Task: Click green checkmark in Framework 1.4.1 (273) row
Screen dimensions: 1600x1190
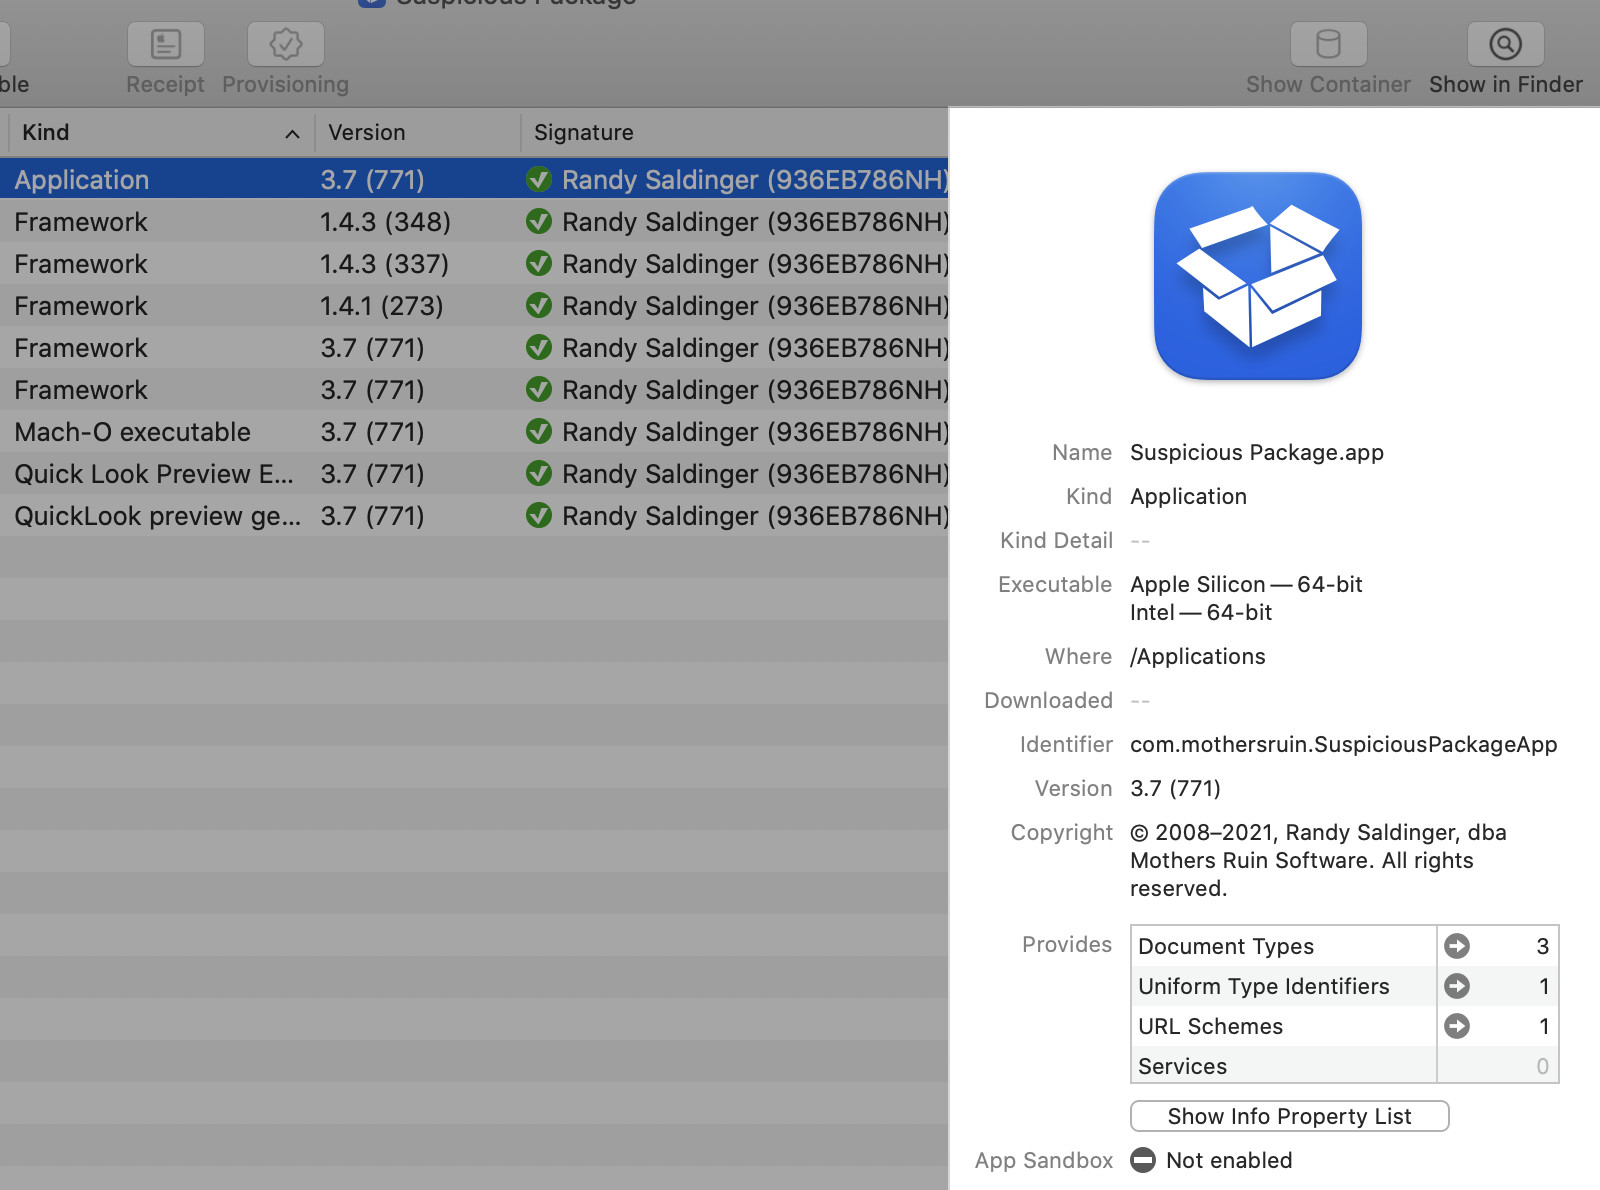Action: coord(539,306)
